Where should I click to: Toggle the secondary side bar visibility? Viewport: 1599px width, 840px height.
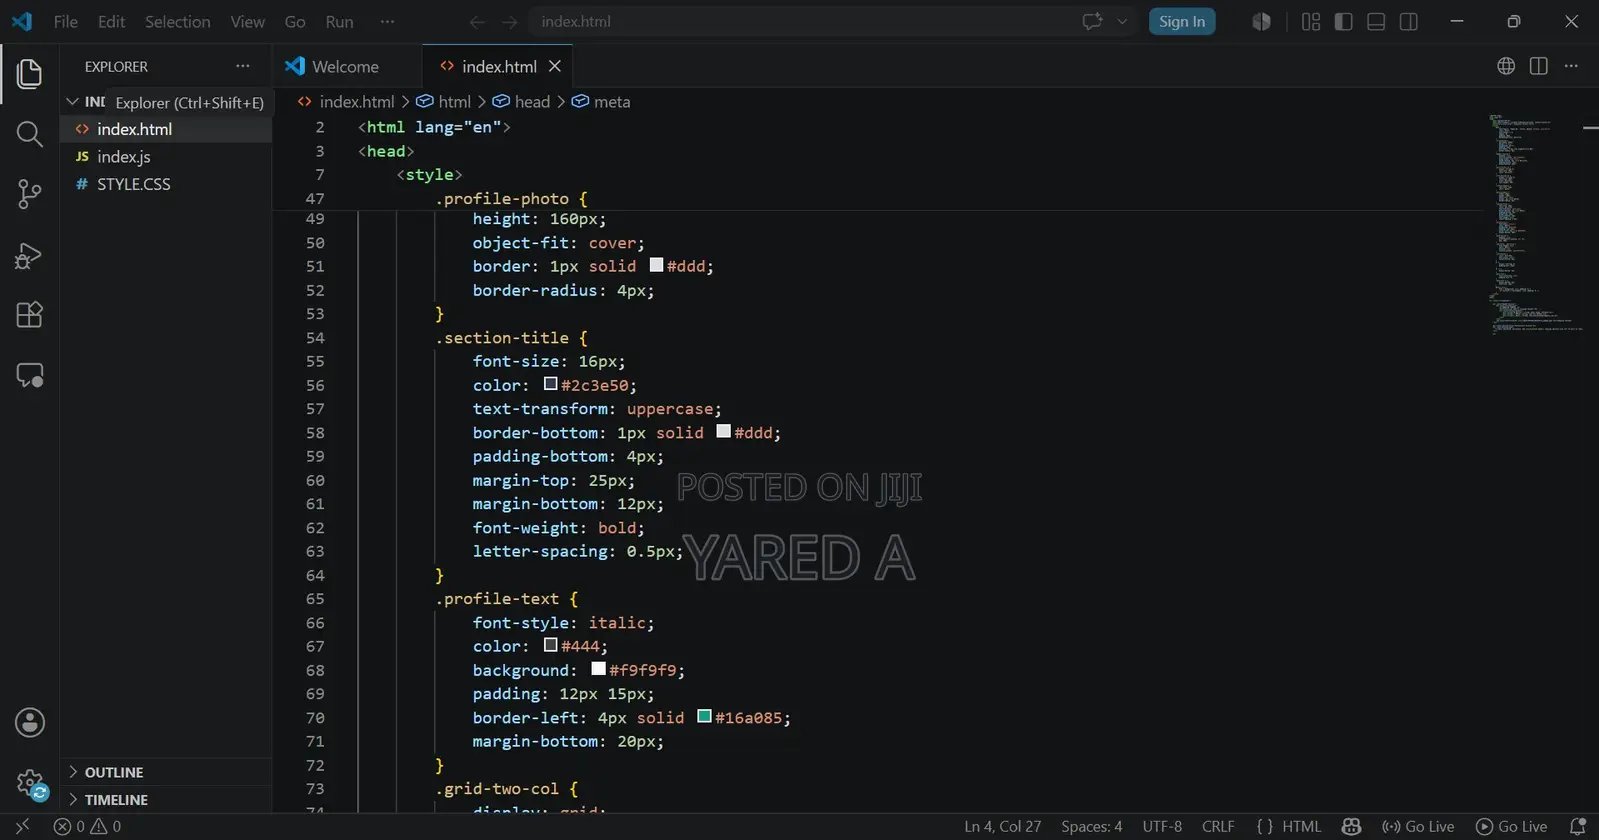click(x=1408, y=21)
